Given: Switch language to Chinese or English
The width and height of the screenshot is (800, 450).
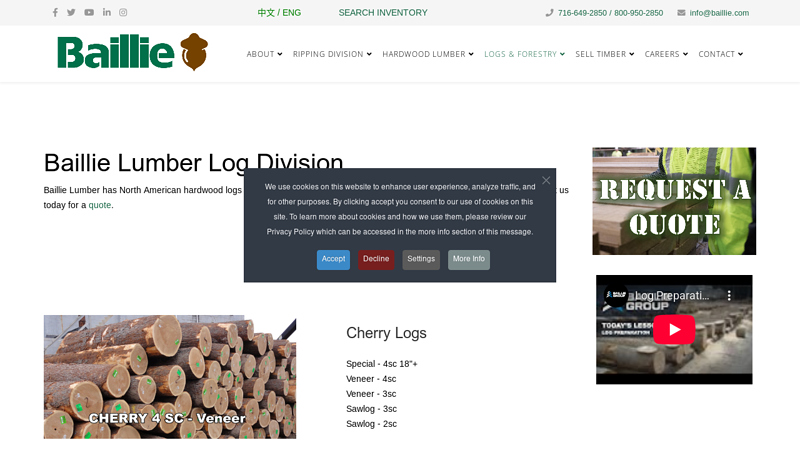Looking at the screenshot, I should (279, 13).
